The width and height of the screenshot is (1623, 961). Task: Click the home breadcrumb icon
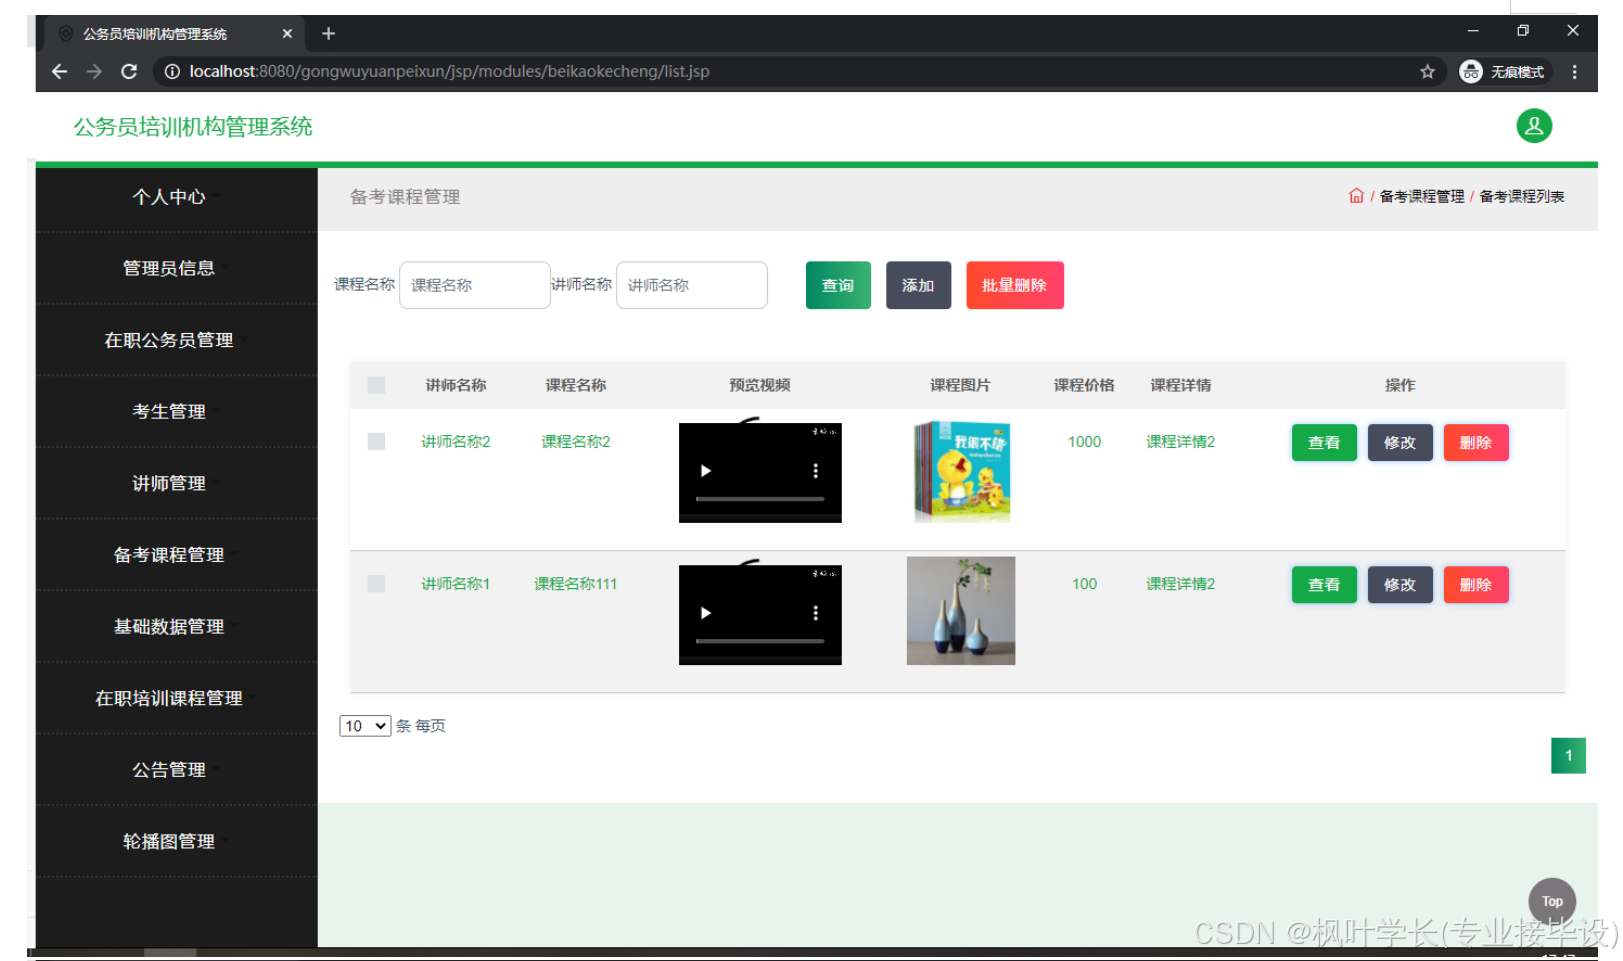pyautogui.click(x=1356, y=196)
